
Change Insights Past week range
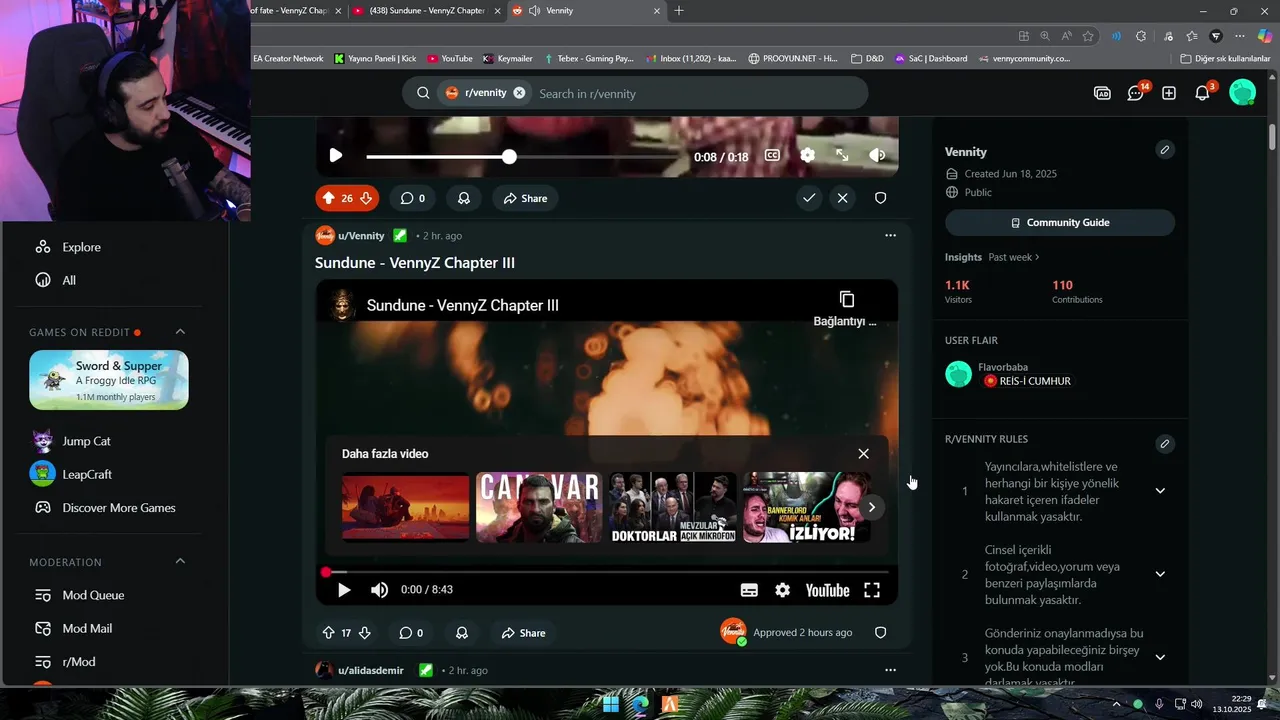click(x=1014, y=257)
